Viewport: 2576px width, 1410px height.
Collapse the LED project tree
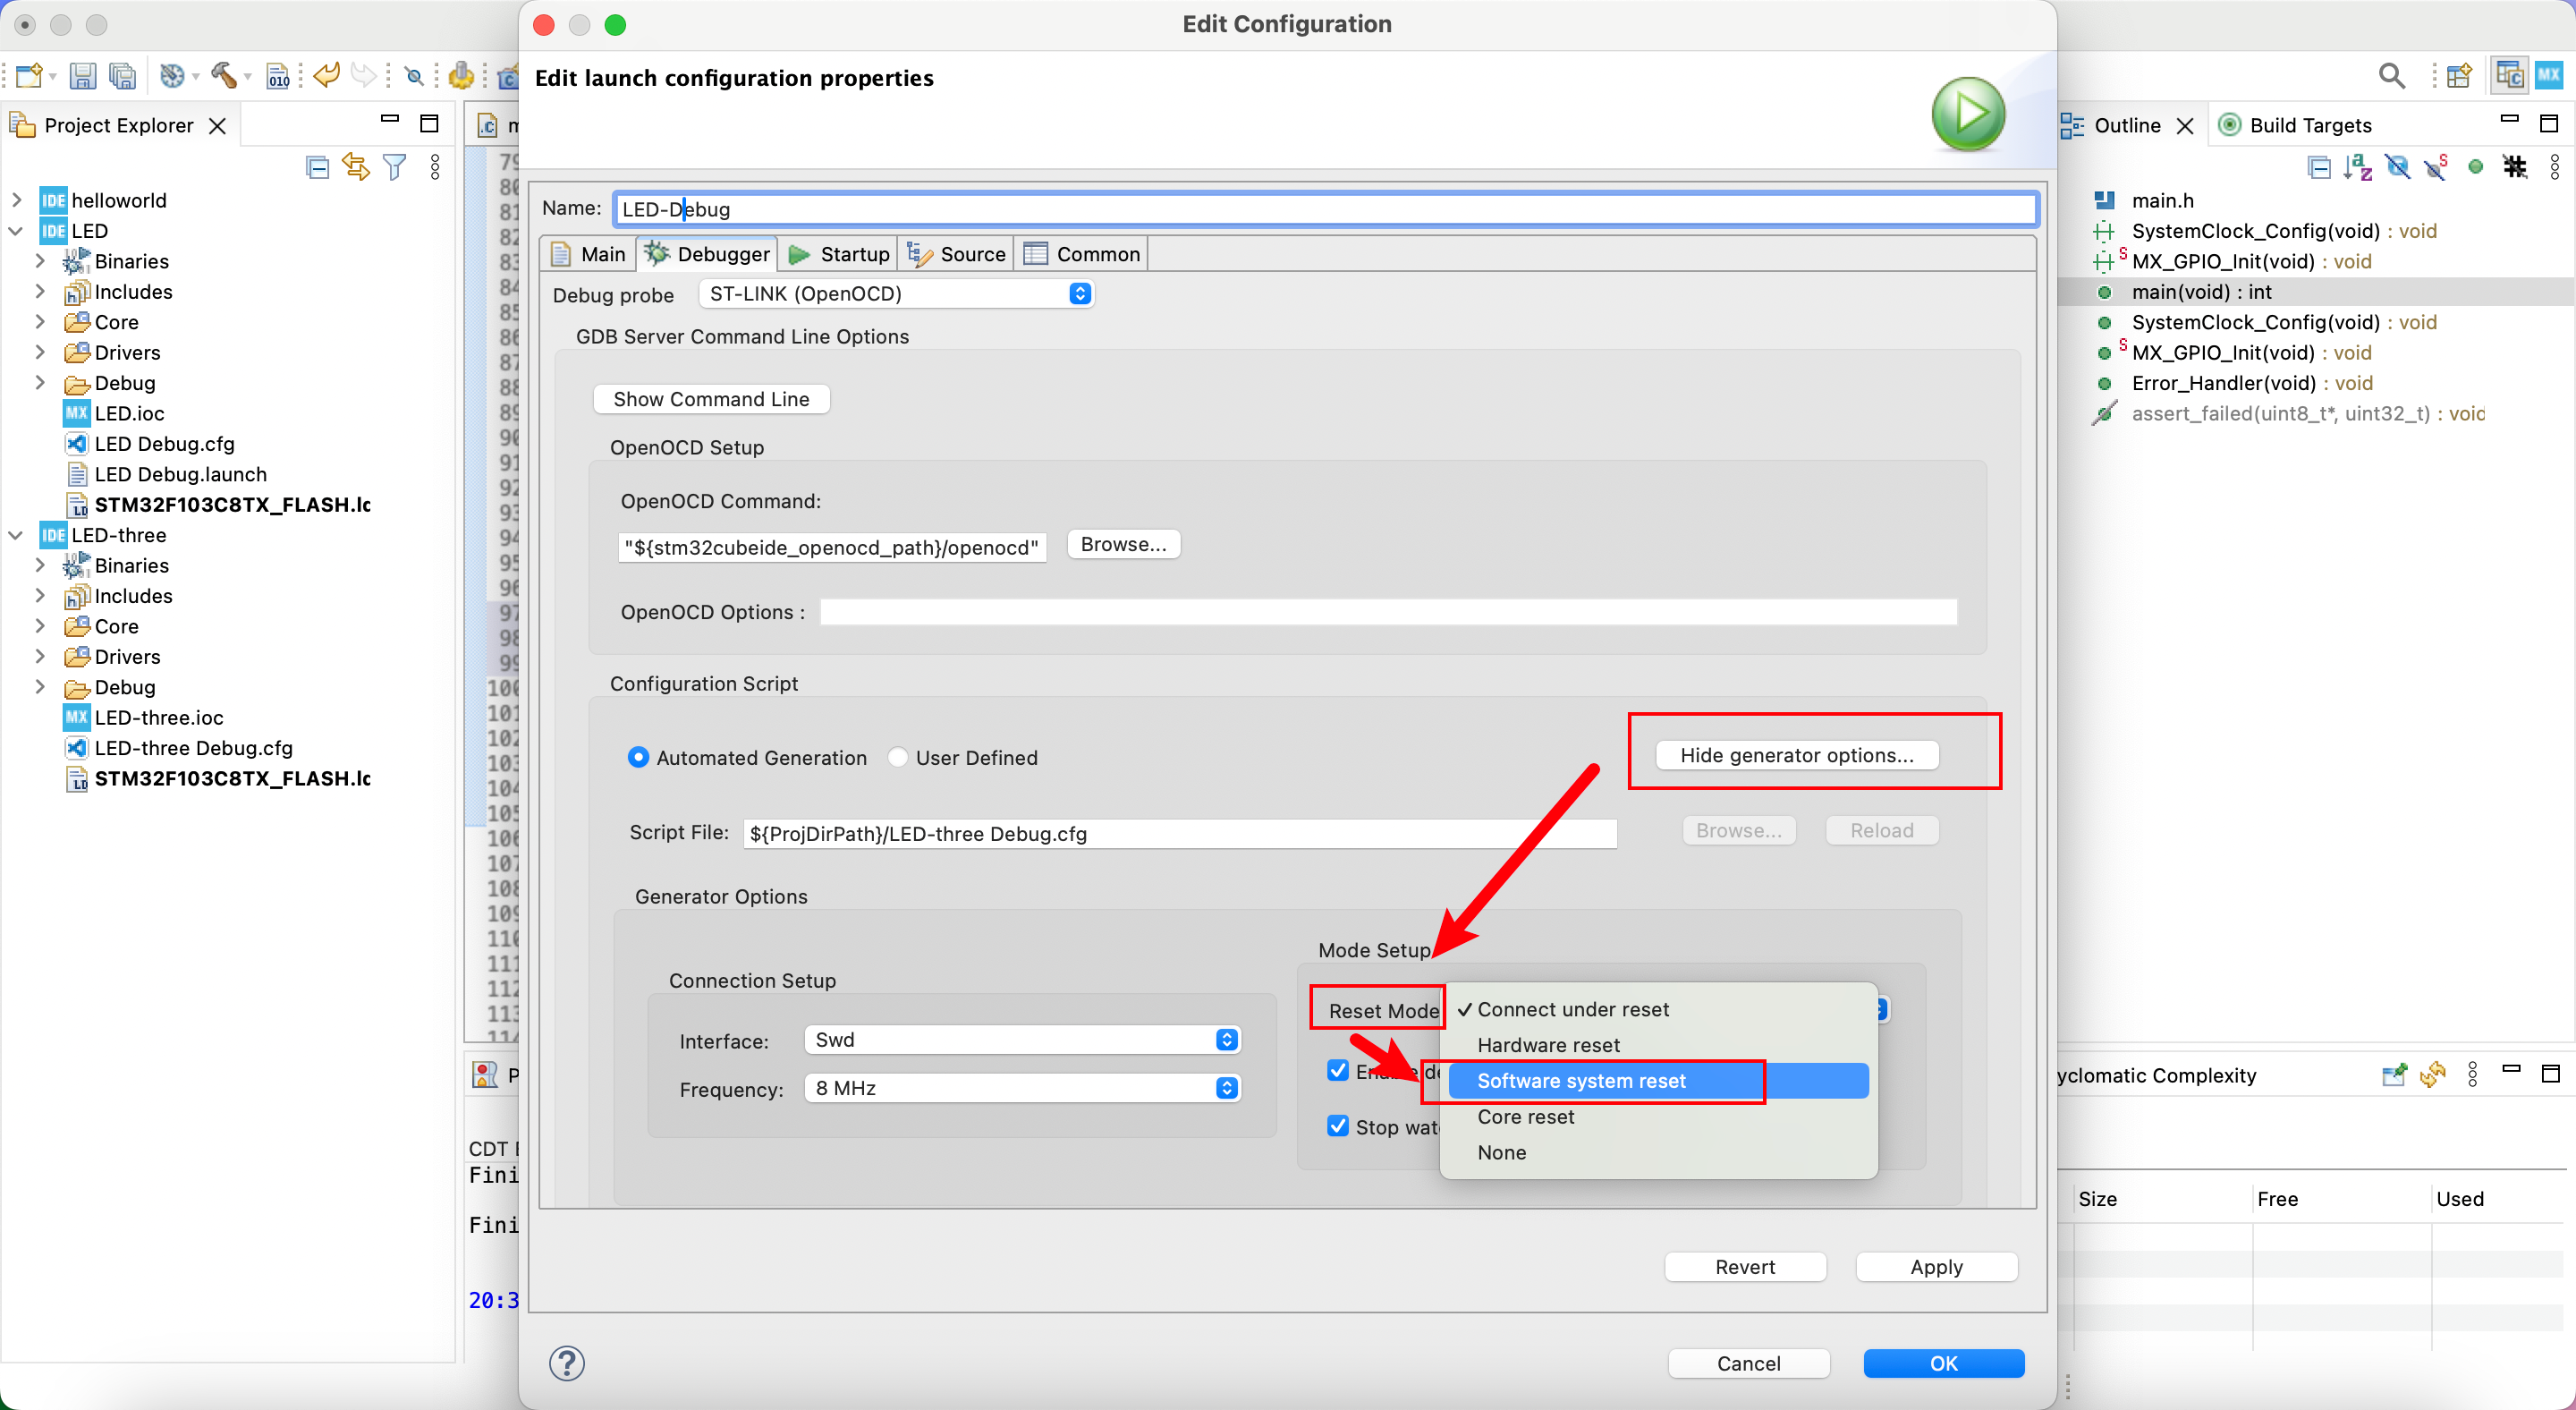click(x=16, y=231)
